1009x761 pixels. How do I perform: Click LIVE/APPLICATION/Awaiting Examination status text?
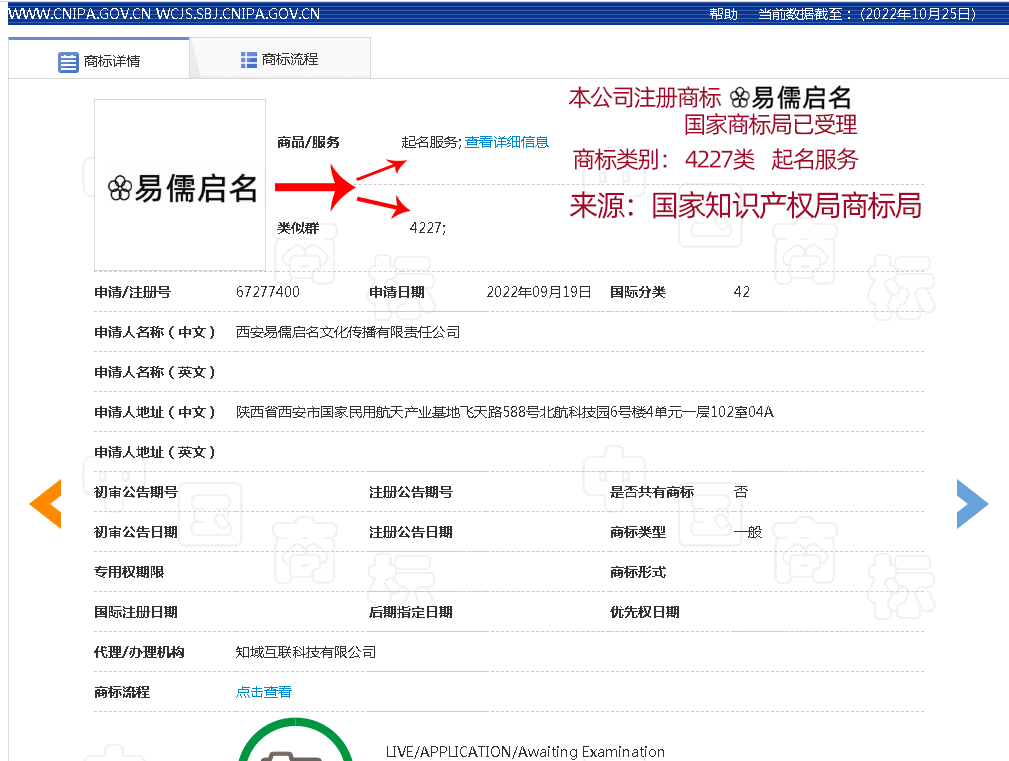point(525,752)
